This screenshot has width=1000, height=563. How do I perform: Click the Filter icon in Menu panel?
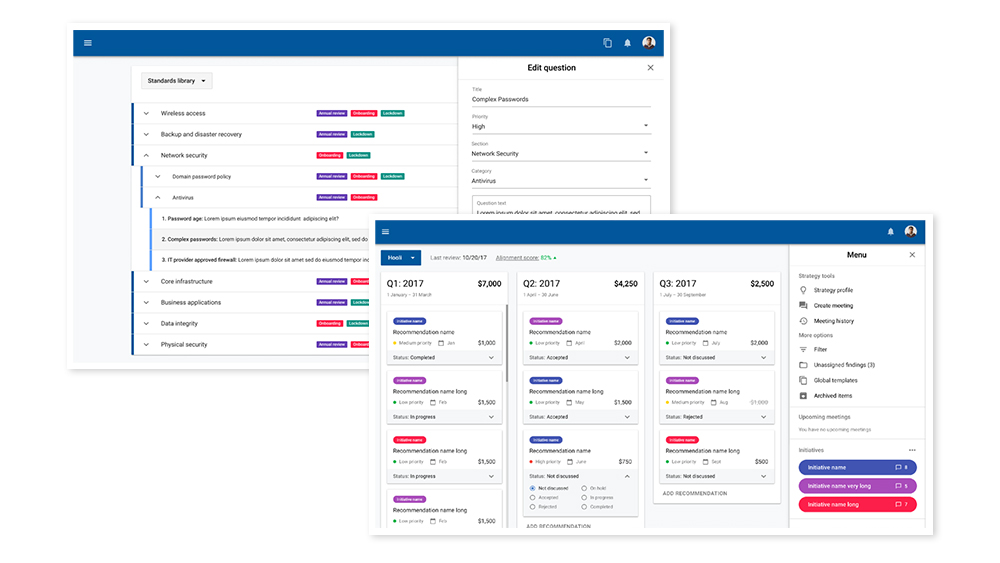click(803, 349)
